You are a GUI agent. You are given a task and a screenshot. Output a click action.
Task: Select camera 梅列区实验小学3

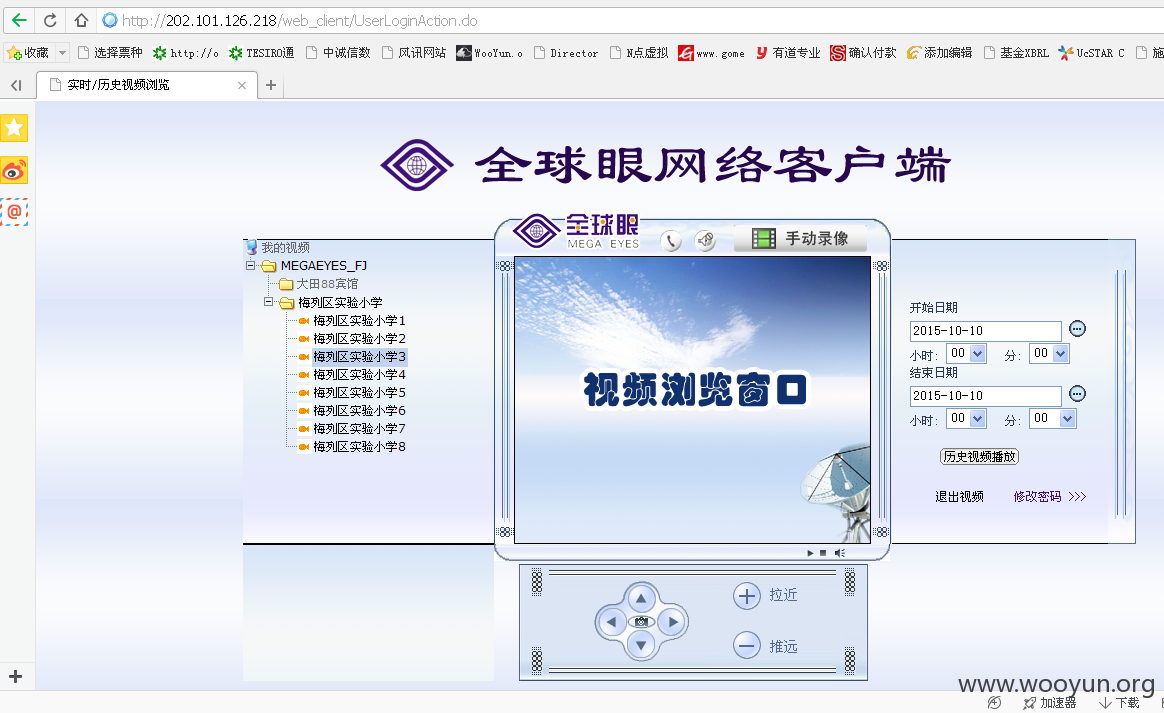point(359,356)
